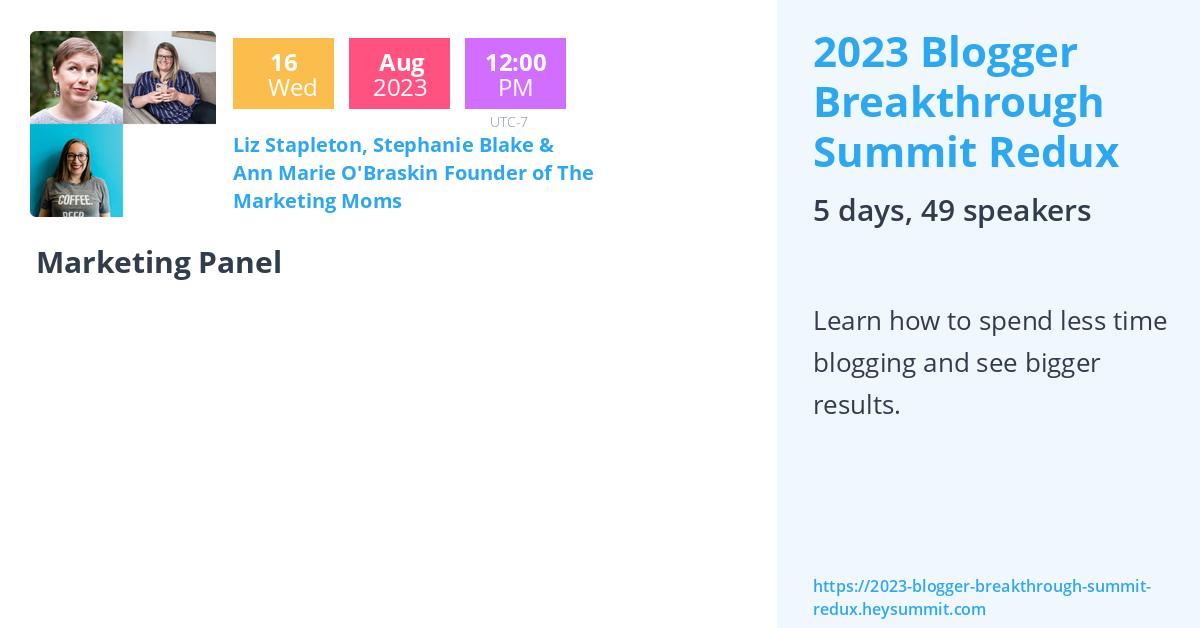Click the 2023 Blogger Breakthrough Summit Redux heading
This screenshot has height=628, width=1200.
pyautogui.click(x=965, y=102)
